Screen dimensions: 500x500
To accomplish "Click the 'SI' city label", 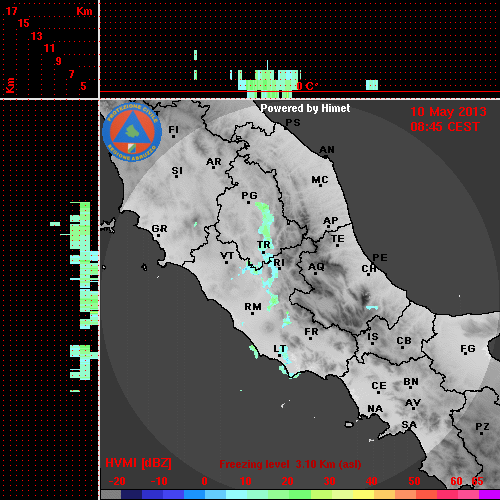I will tap(177, 171).
